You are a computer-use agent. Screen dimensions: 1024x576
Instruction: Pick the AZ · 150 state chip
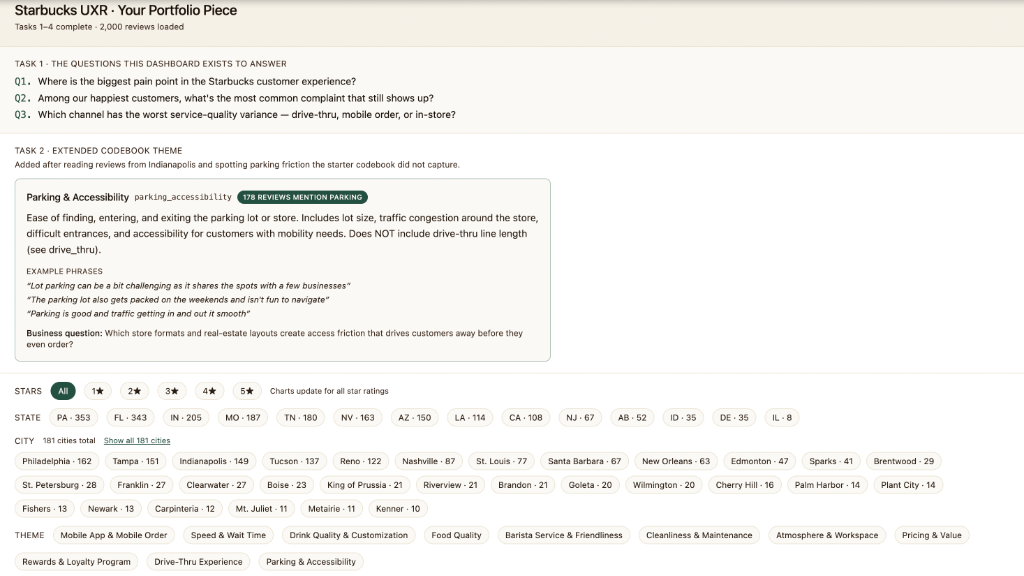tap(415, 418)
